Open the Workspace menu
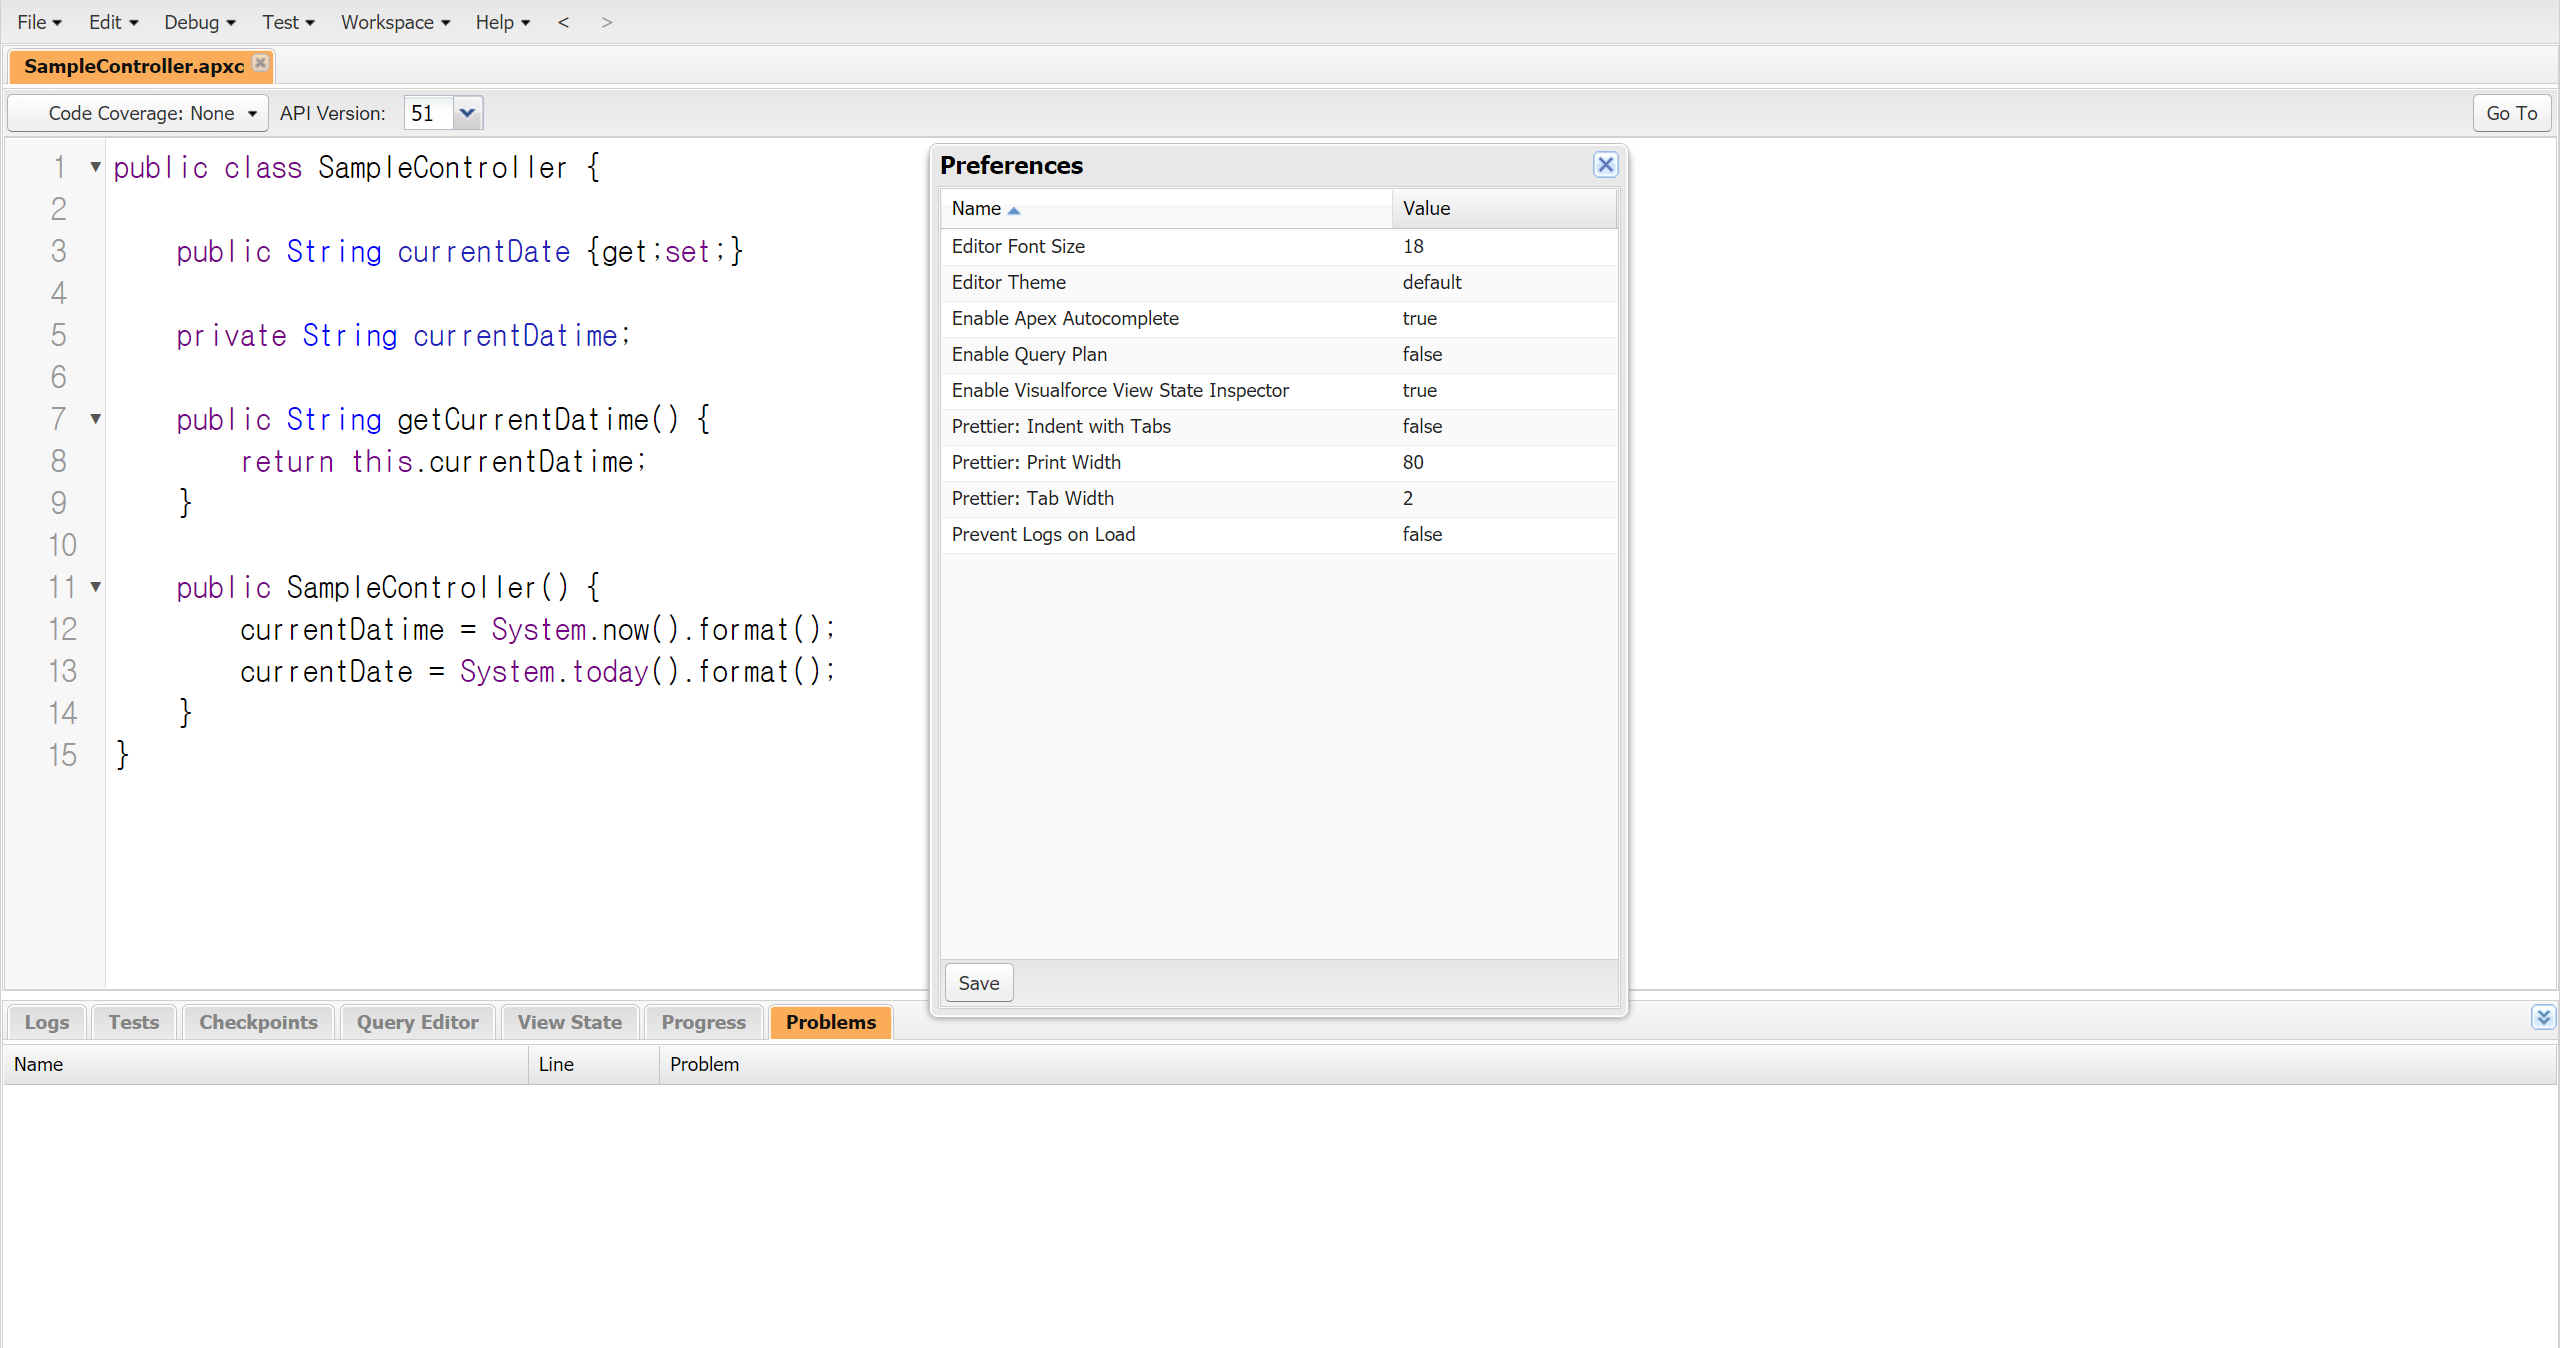 coord(395,22)
